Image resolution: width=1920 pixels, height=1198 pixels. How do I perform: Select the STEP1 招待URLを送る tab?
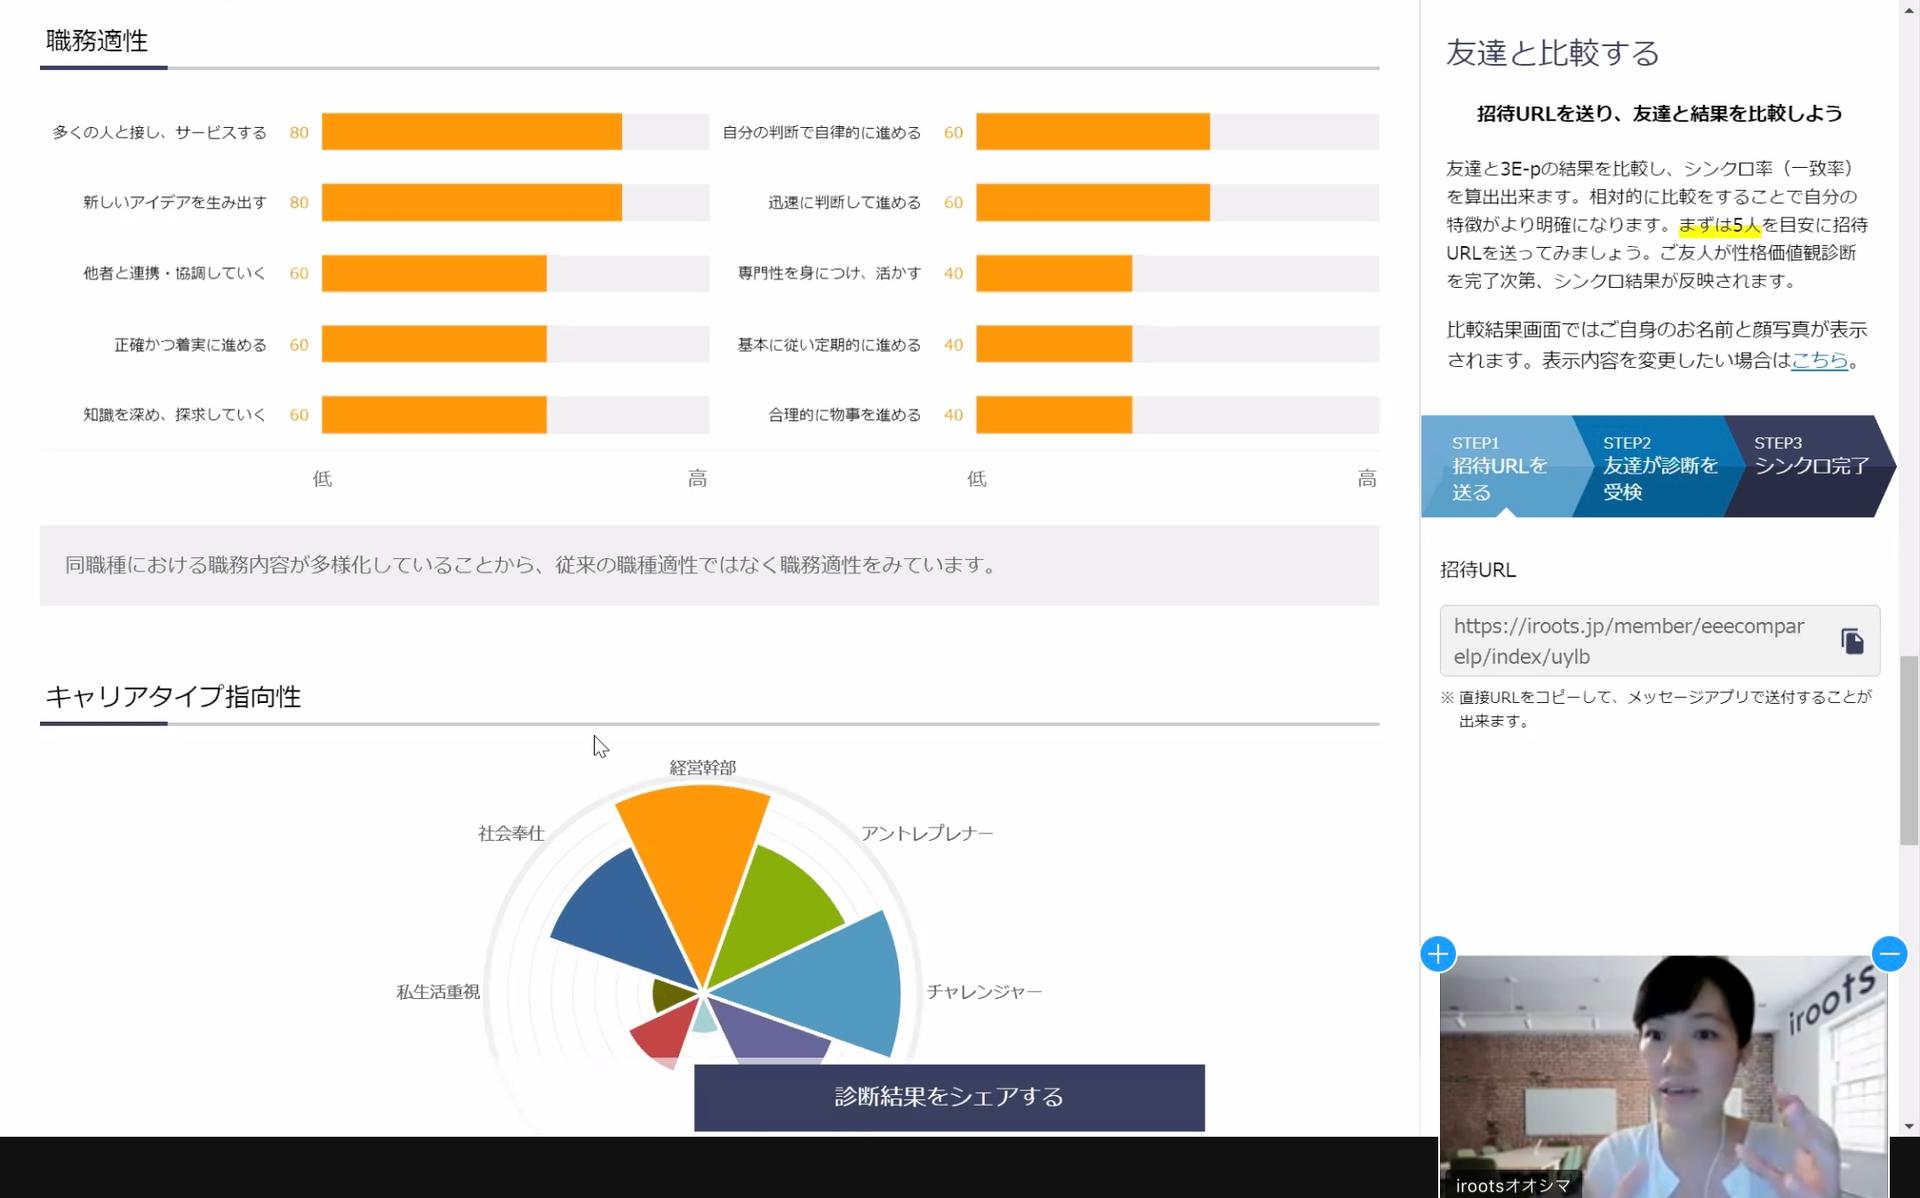(1497, 467)
